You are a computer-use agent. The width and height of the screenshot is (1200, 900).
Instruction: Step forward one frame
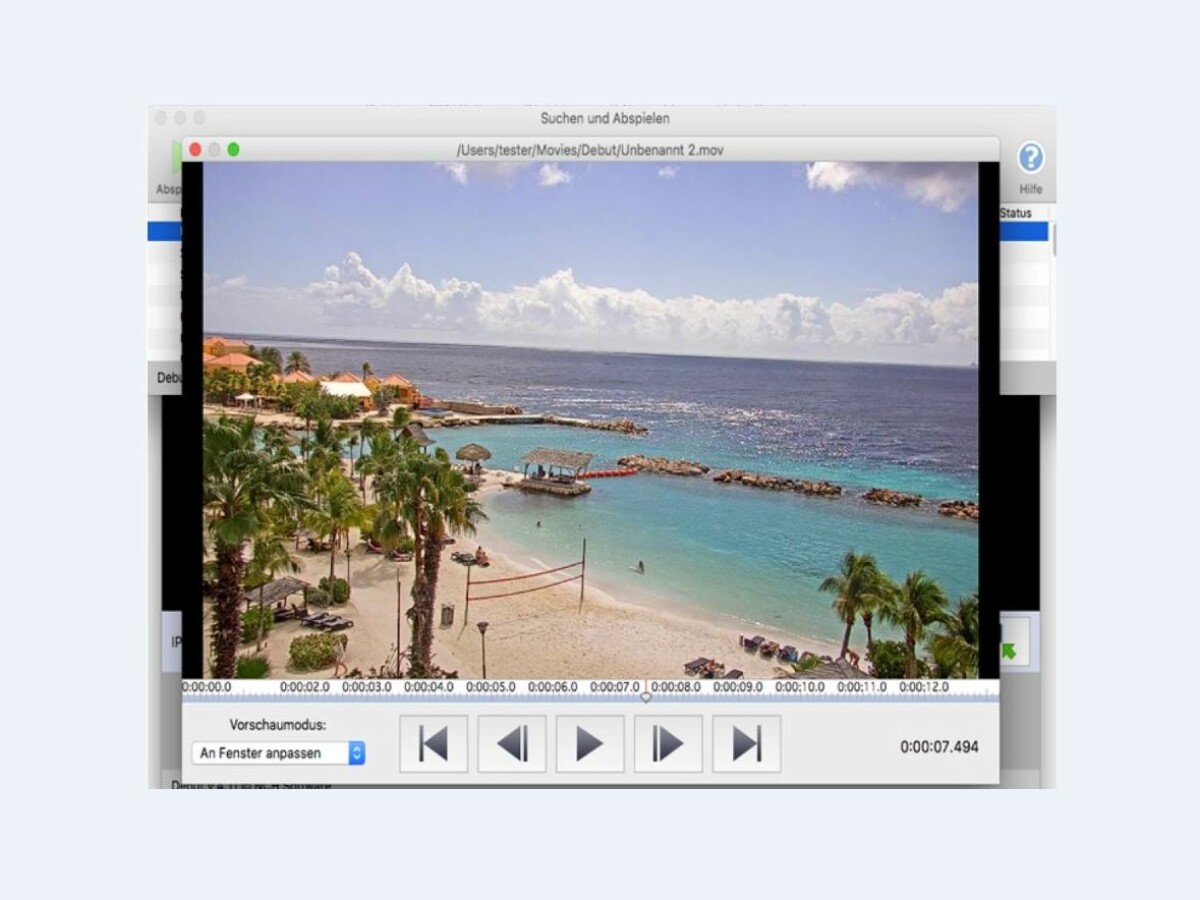point(668,744)
